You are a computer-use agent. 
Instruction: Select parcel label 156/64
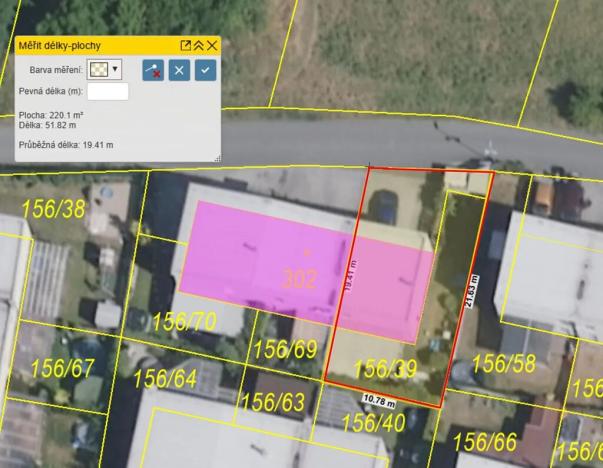click(165, 379)
